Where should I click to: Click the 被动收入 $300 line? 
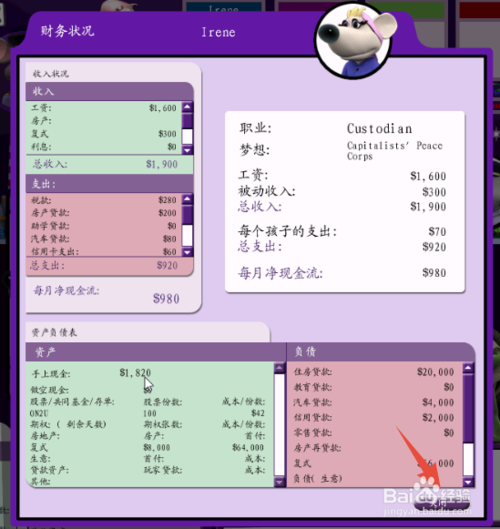342,192
